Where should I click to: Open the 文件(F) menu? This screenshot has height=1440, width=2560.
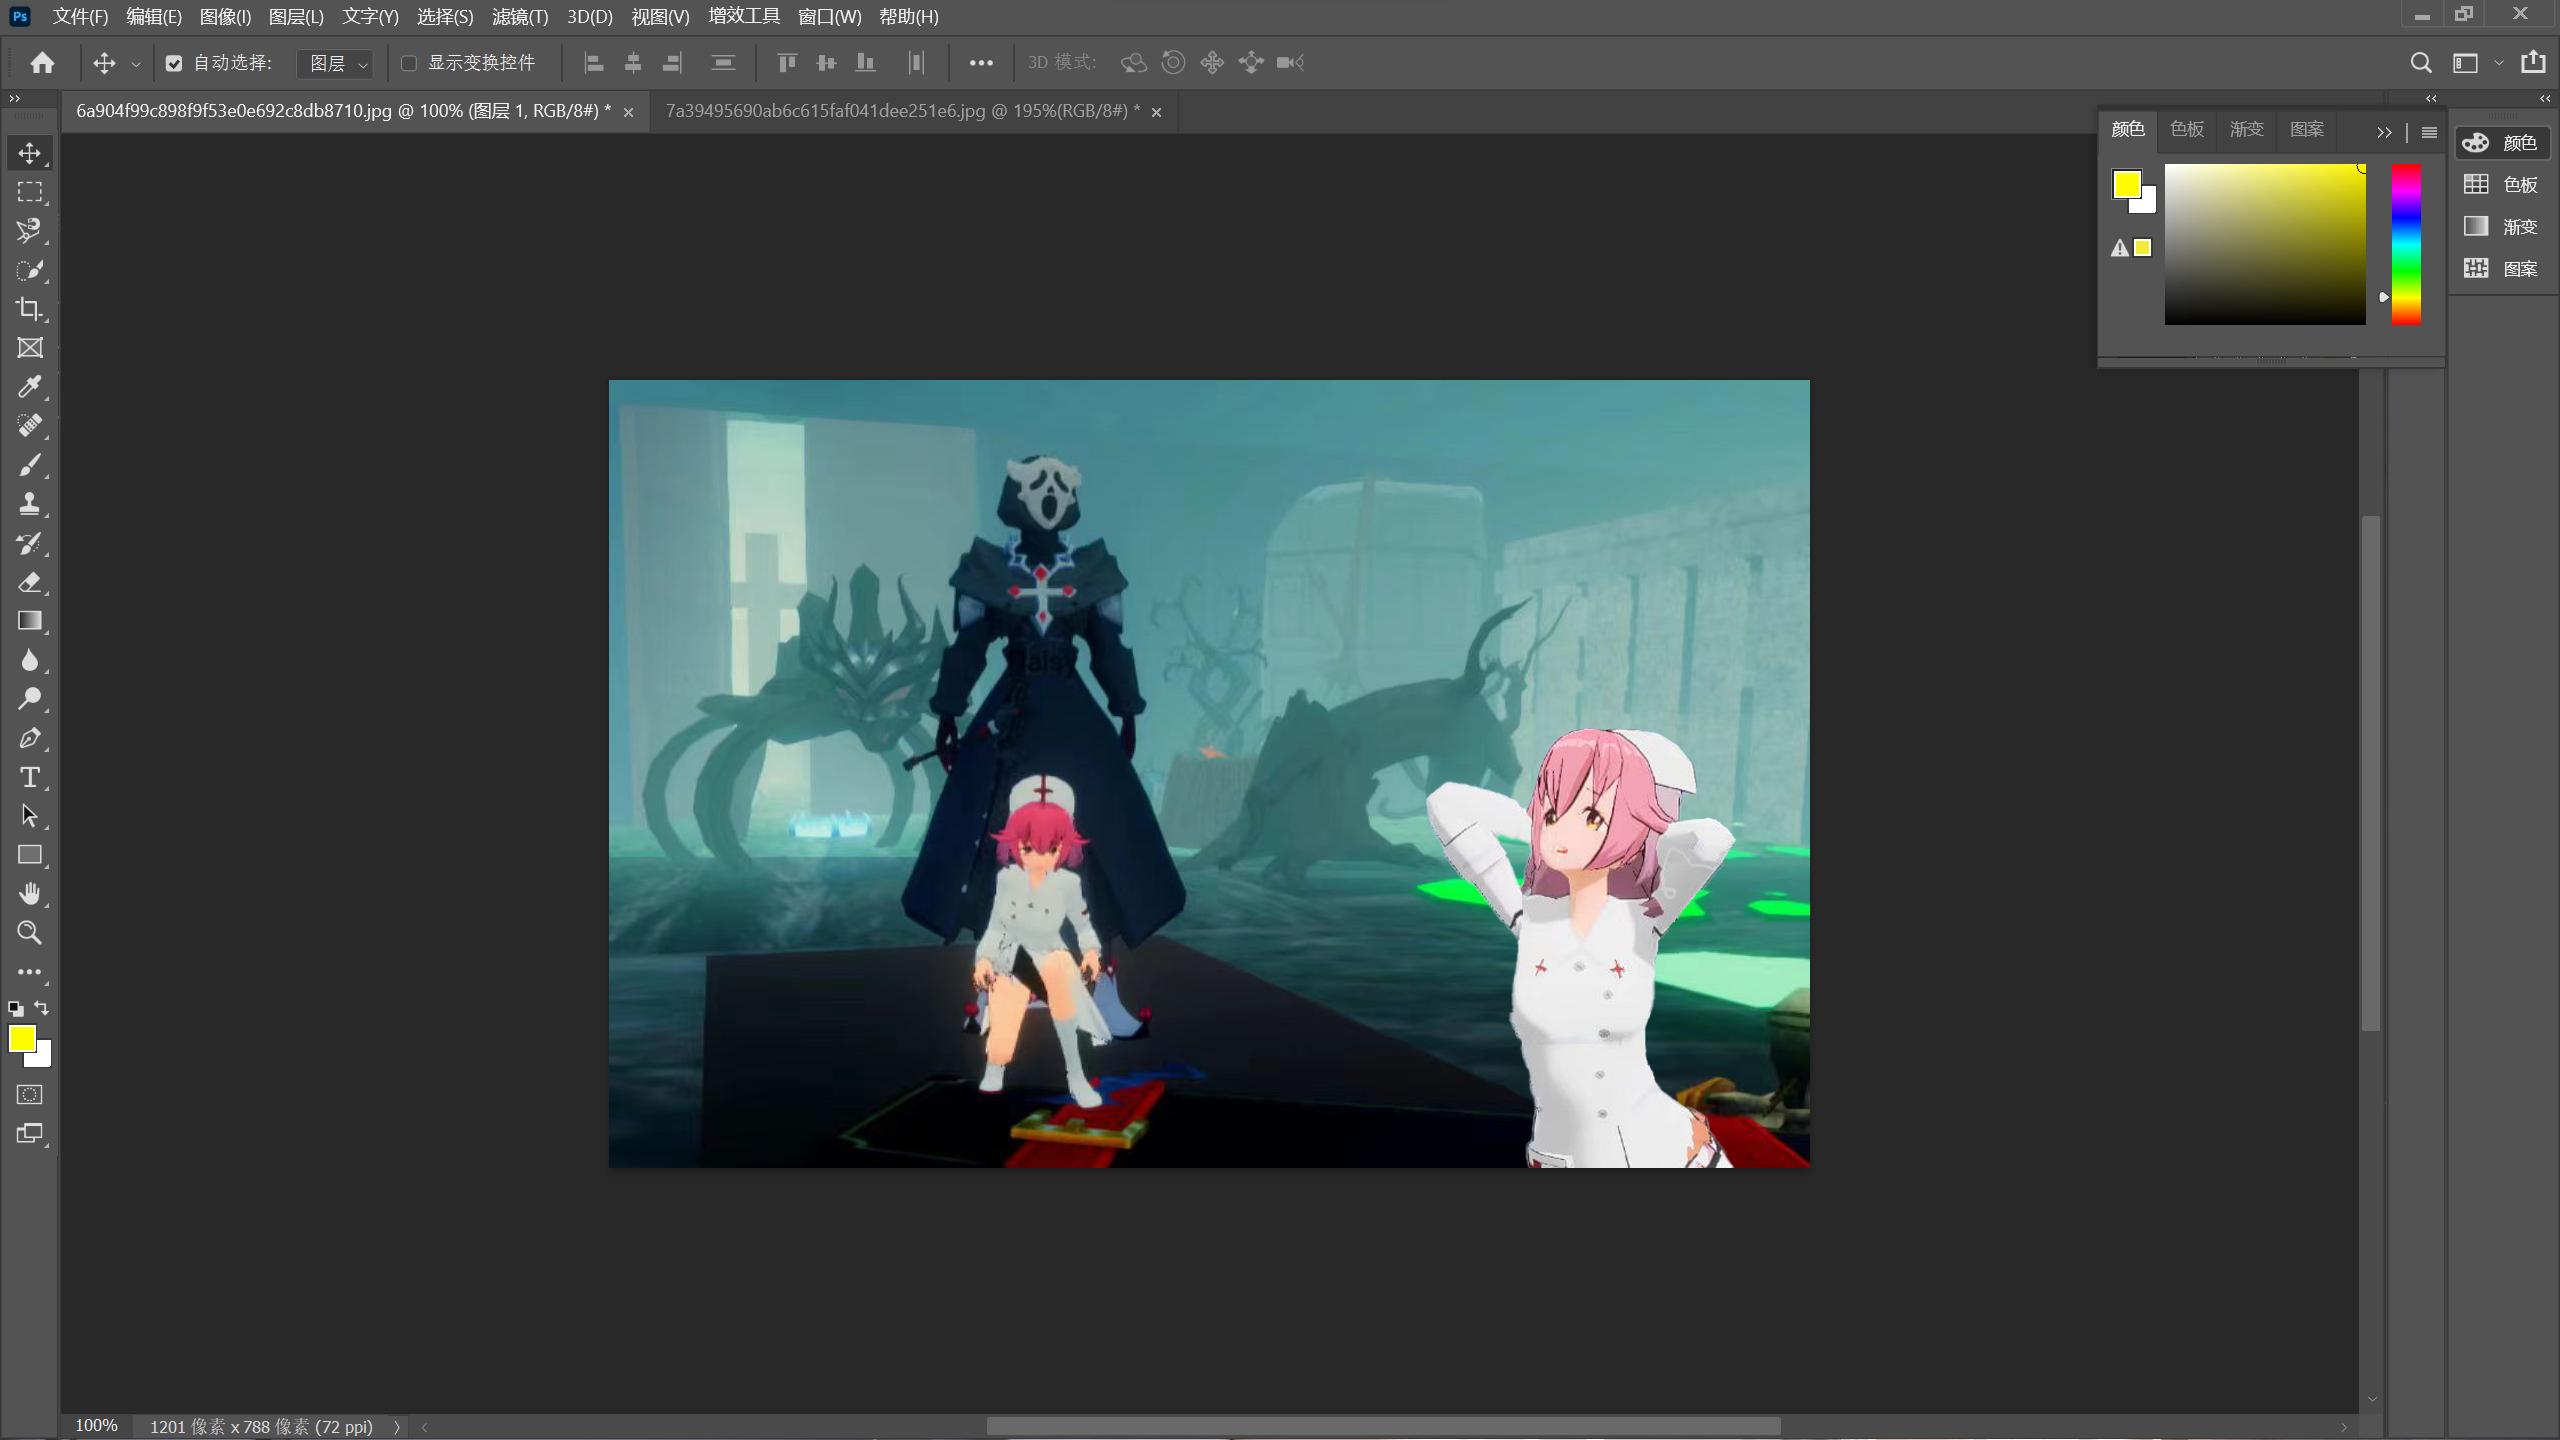(x=80, y=17)
